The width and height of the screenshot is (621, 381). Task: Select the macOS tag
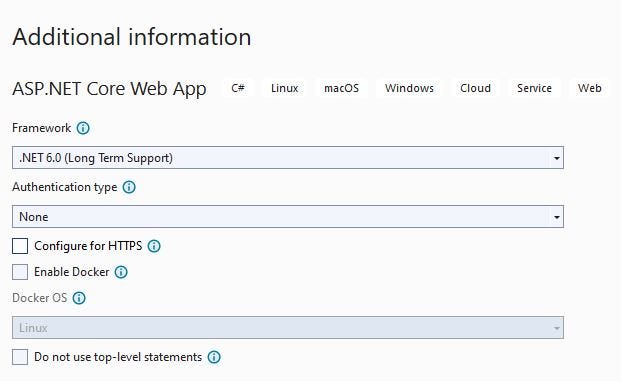click(341, 88)
